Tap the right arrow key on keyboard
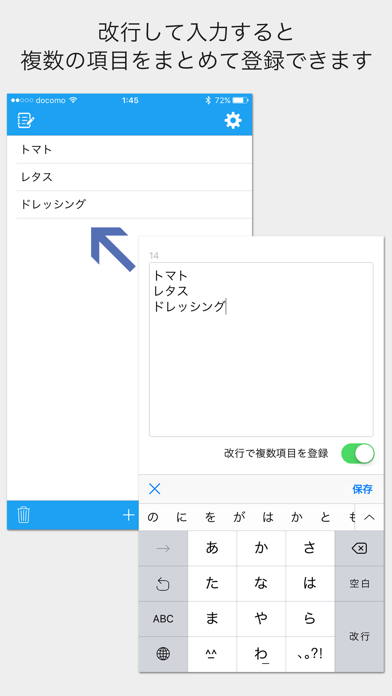The image size is (392, 696). (x=163, y=549)
